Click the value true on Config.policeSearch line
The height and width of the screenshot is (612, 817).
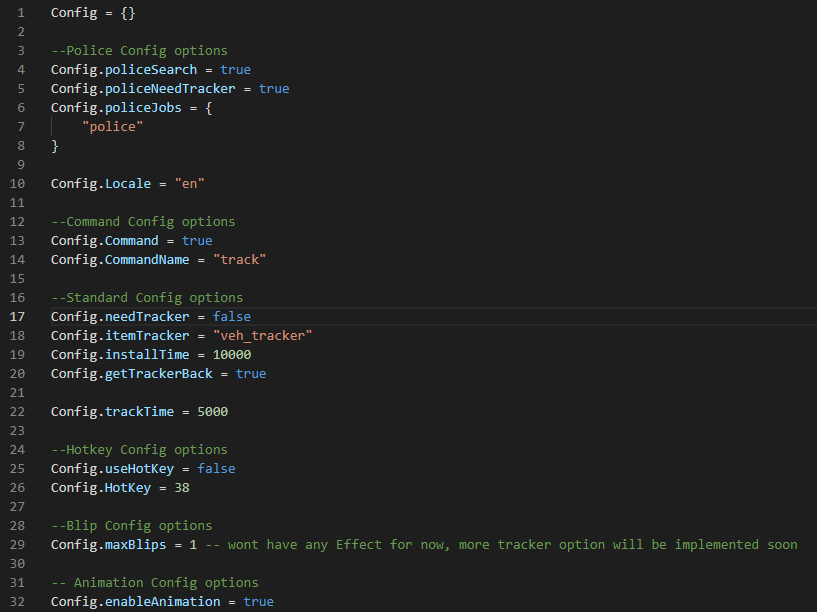tap(235, 69)
